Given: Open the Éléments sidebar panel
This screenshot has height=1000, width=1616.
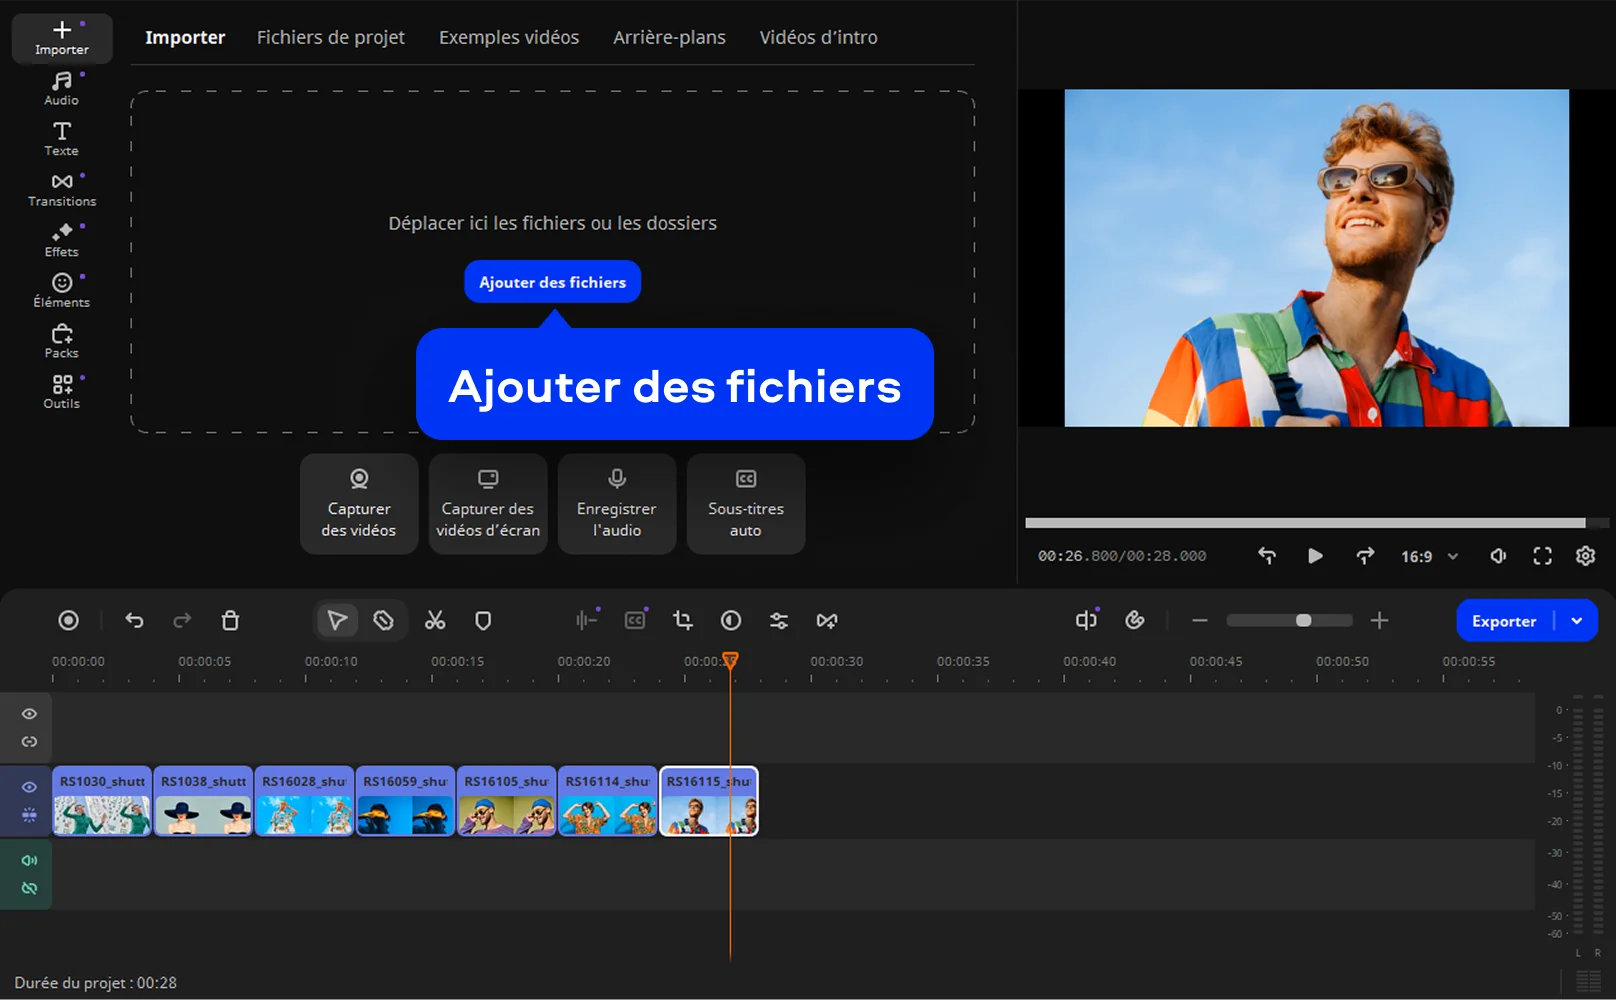Looking at the screenshot, I should click(62, 290).
